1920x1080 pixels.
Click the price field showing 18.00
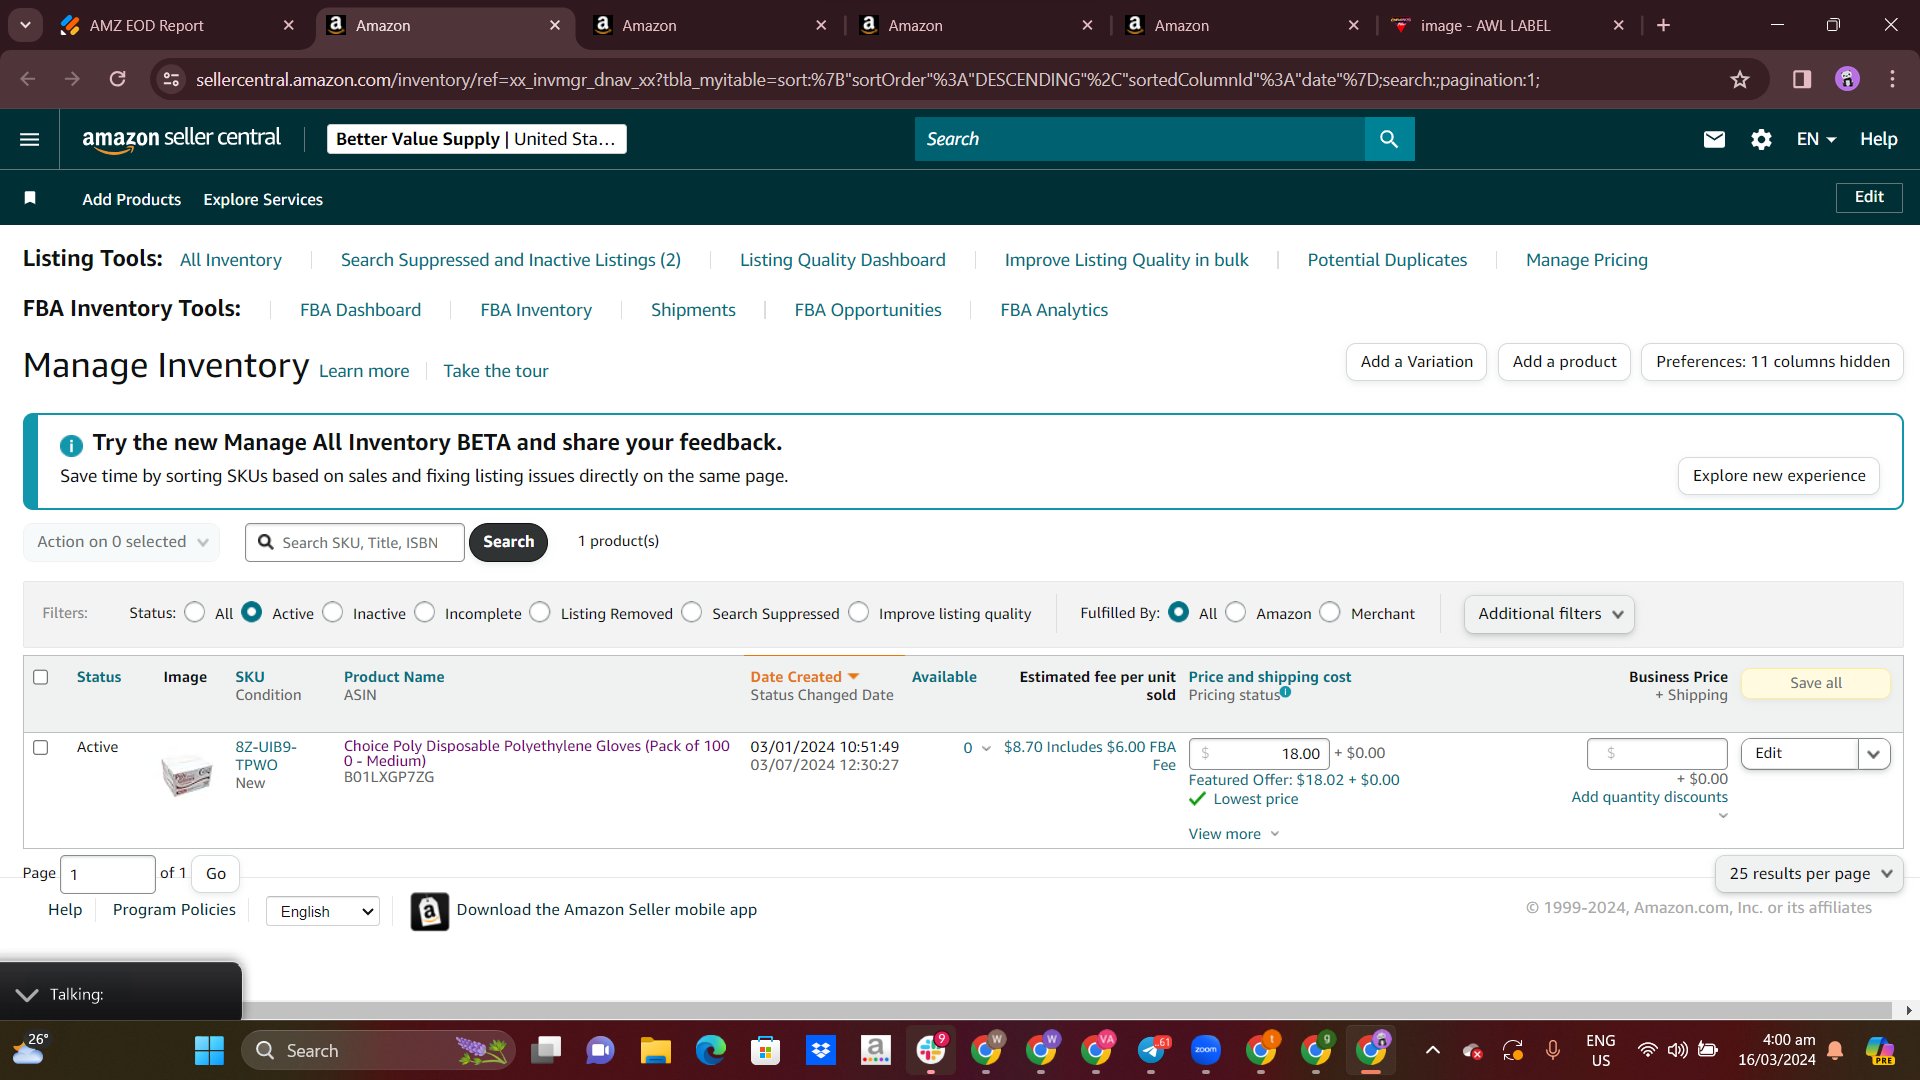pyautogui.click(x=1259, y=754)
